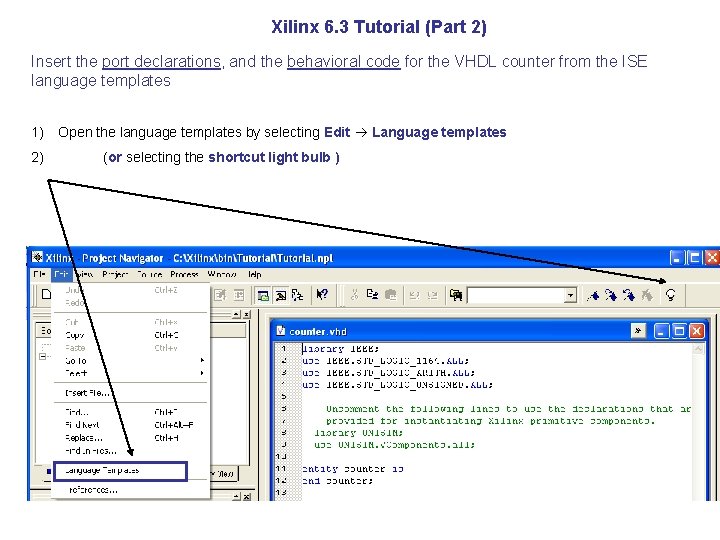The width and height of the screenshot is (720, 540).
Task: Click the 'library IEEE;' code line
Action: 341,349
